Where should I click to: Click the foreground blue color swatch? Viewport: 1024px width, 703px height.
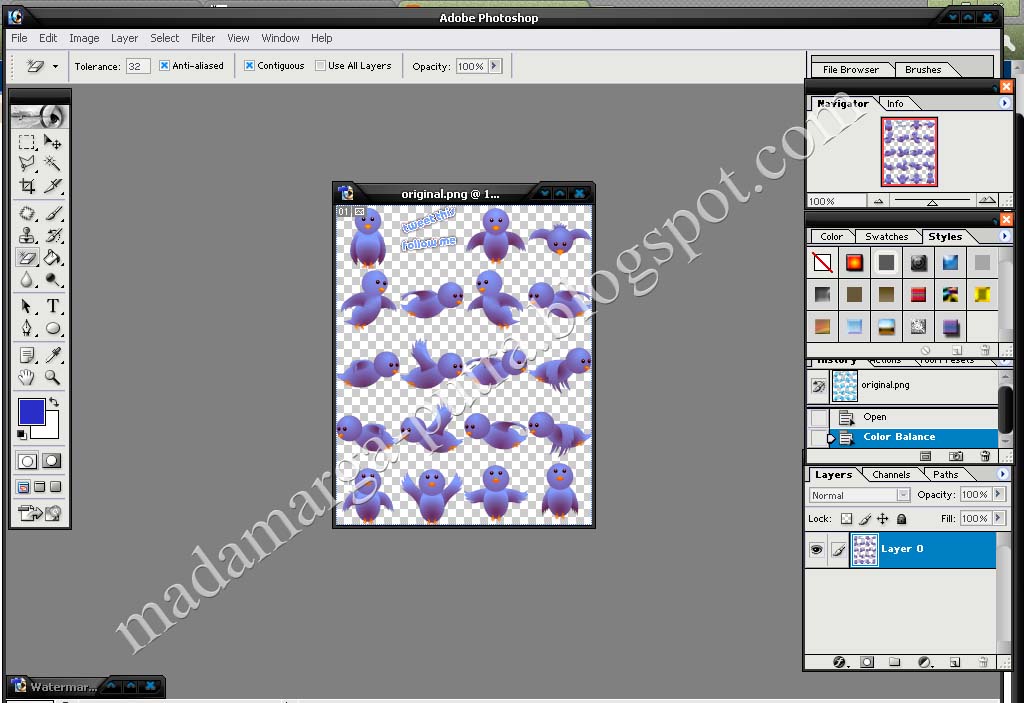(x=31, y=412)
